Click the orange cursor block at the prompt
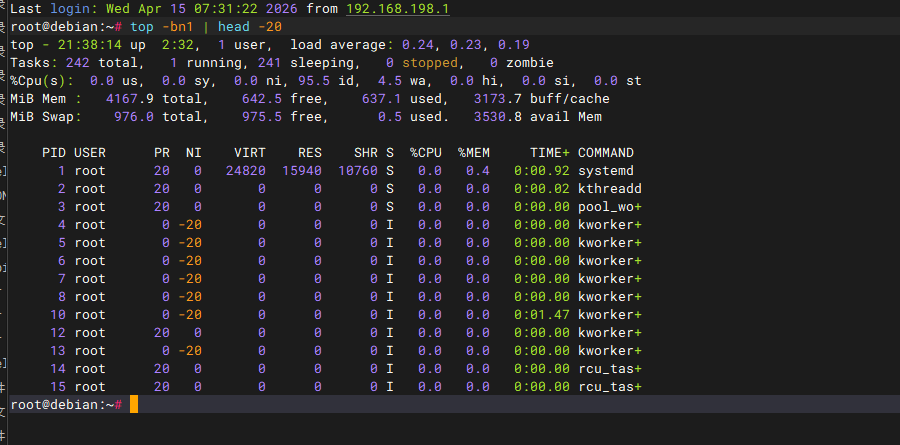Screen dimensions: 900x445 click(x=134, y=404)
